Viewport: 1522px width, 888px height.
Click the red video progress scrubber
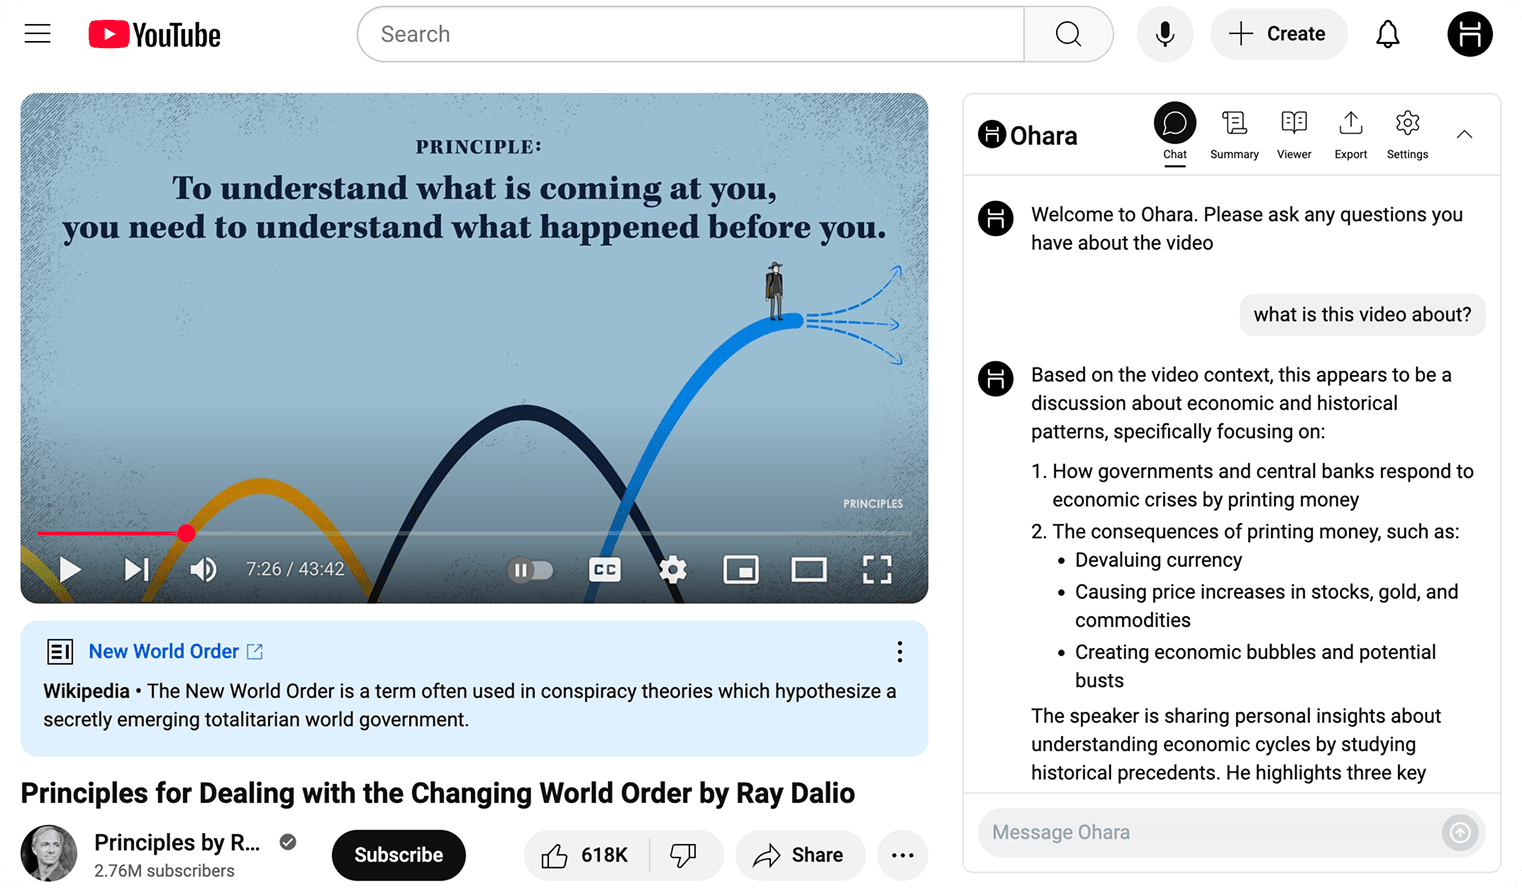click(x=186, y=533)
